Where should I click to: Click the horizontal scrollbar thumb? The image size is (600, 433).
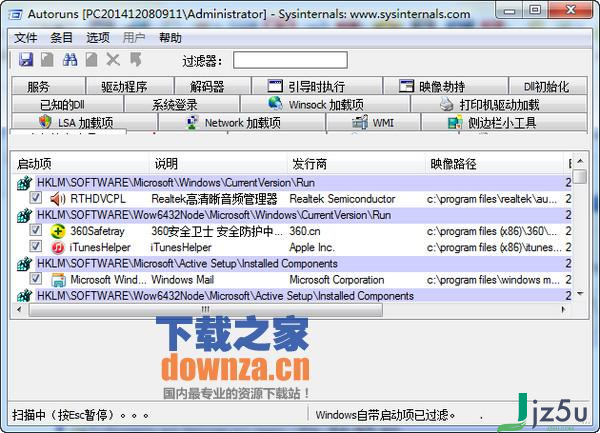206,310
